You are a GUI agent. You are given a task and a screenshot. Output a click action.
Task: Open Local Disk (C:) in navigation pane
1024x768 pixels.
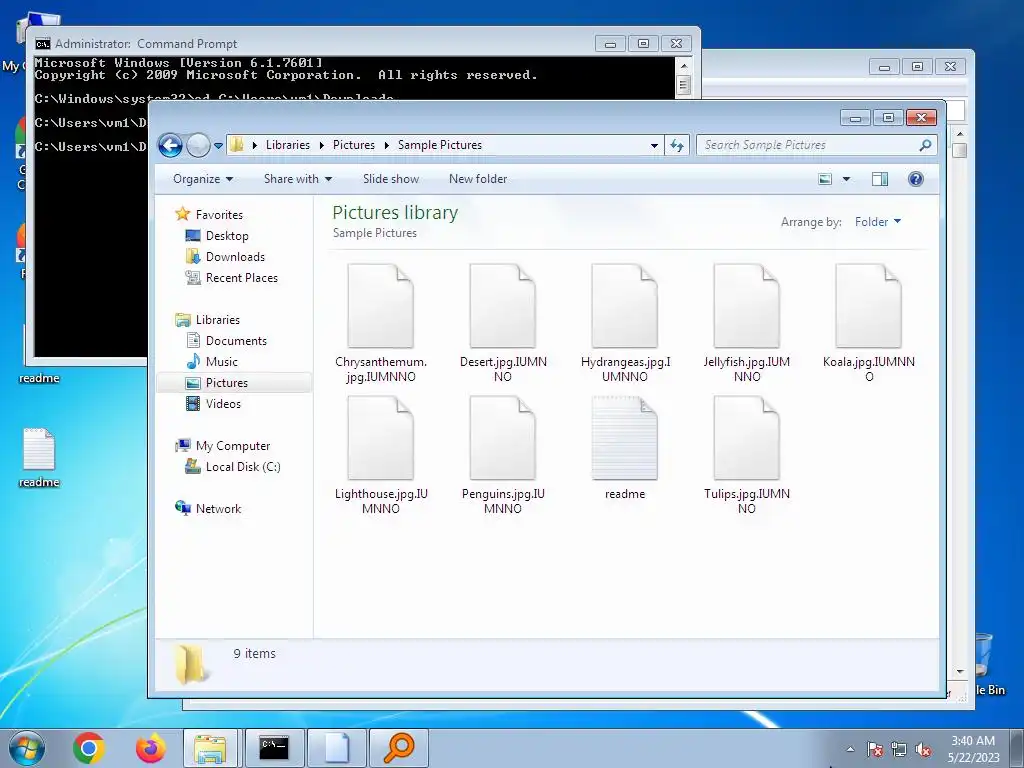[x=242, y=467]
